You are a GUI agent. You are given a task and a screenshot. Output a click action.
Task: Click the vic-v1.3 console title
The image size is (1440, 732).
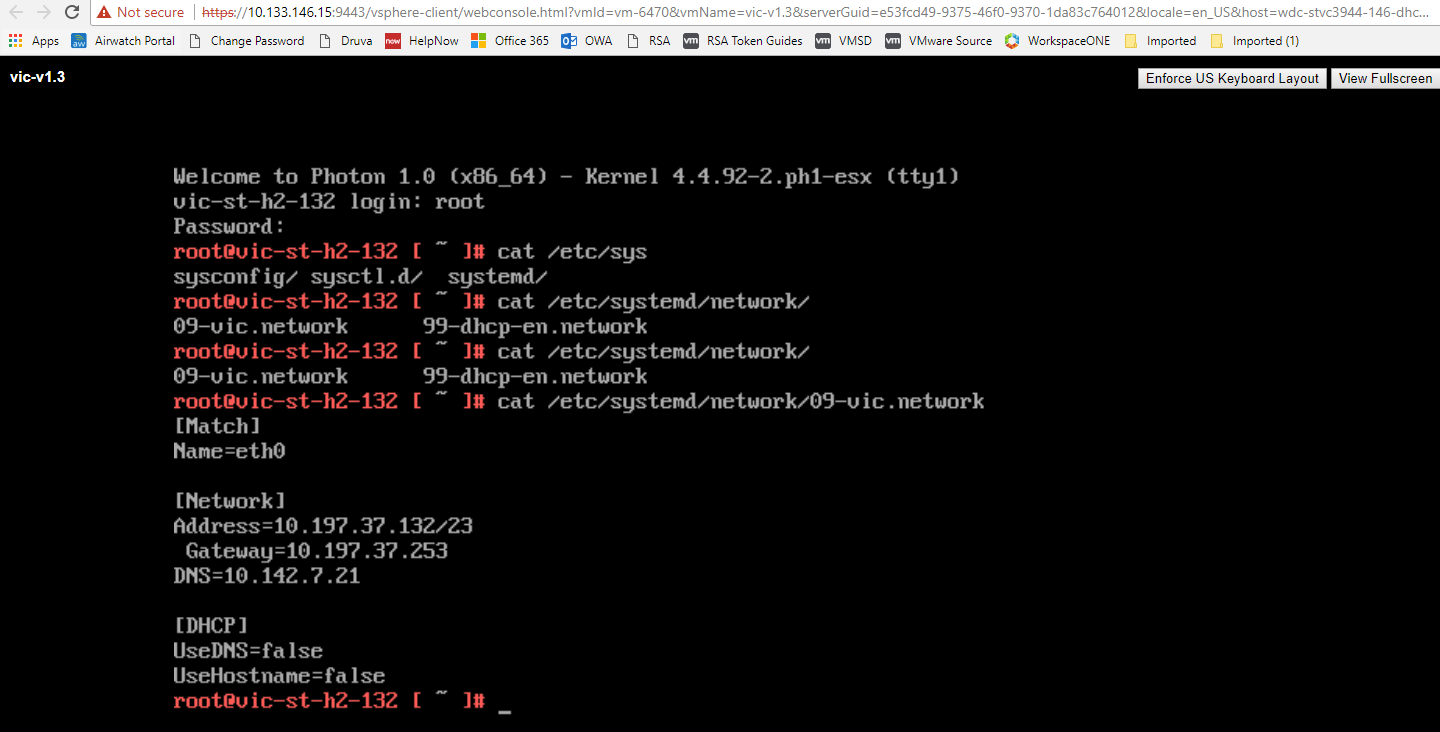pyautogui.click(x=37, y=77)
